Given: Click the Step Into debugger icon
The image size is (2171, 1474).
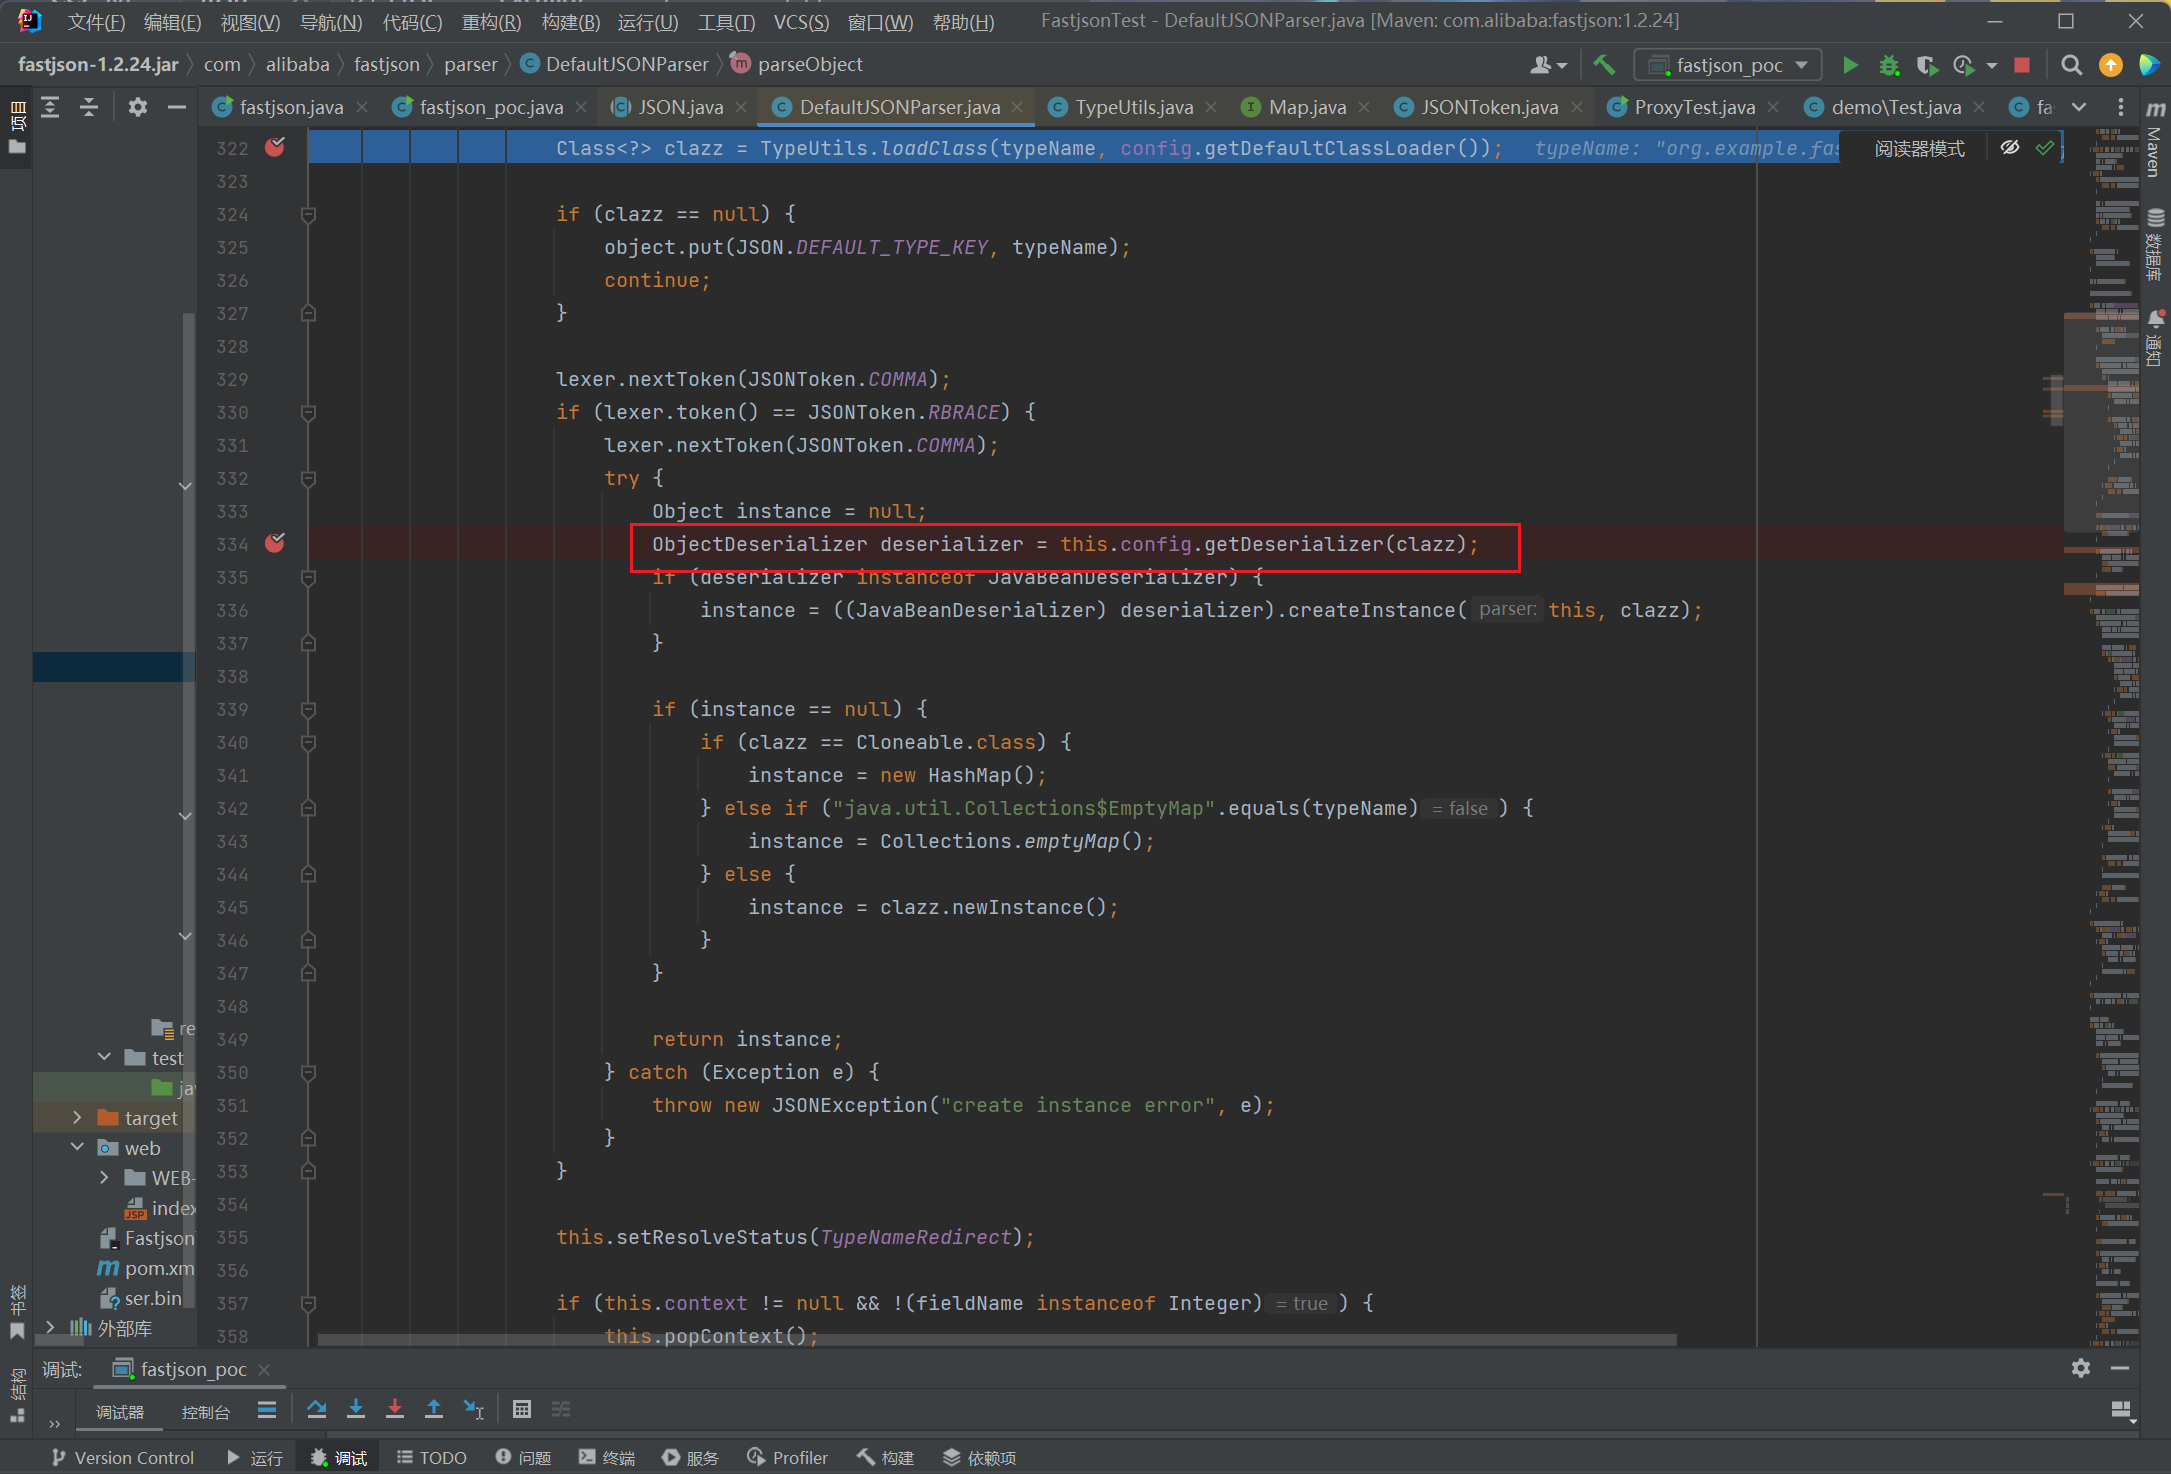Looking at the screenshot, I should pyautogui.click(x=356, y=1409).
